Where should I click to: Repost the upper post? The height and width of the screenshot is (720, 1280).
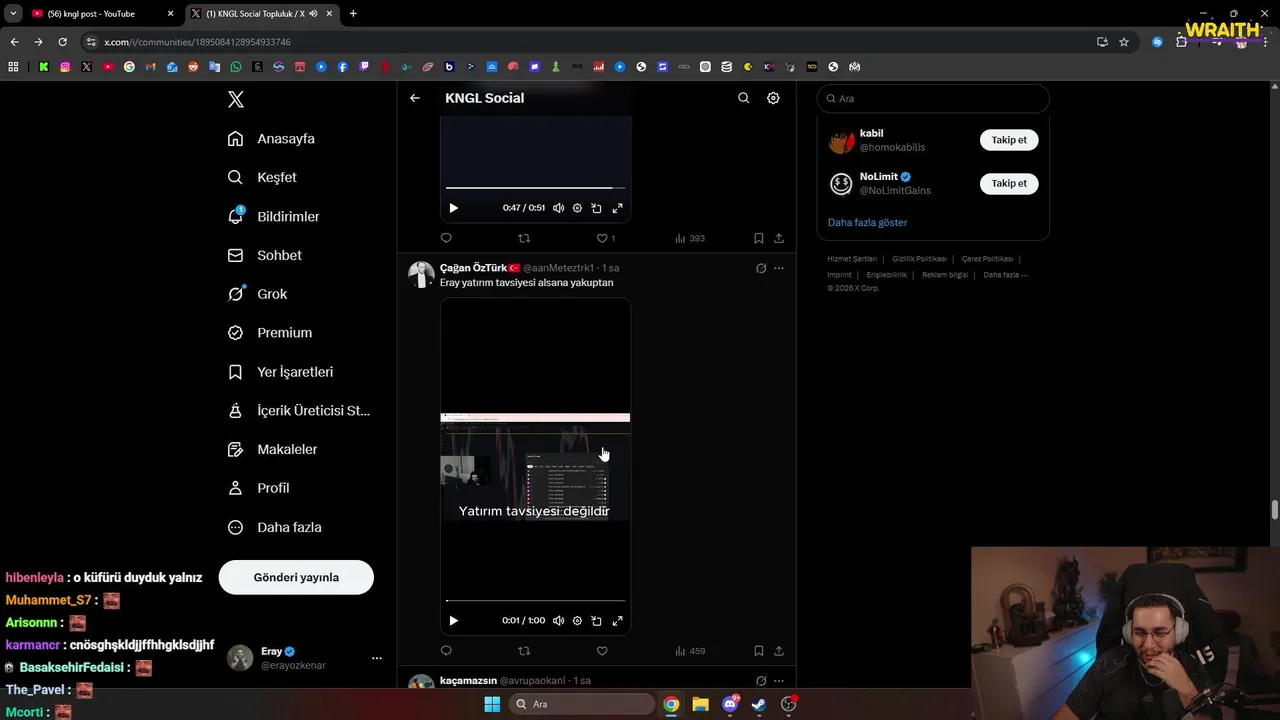tap(524, 238)
